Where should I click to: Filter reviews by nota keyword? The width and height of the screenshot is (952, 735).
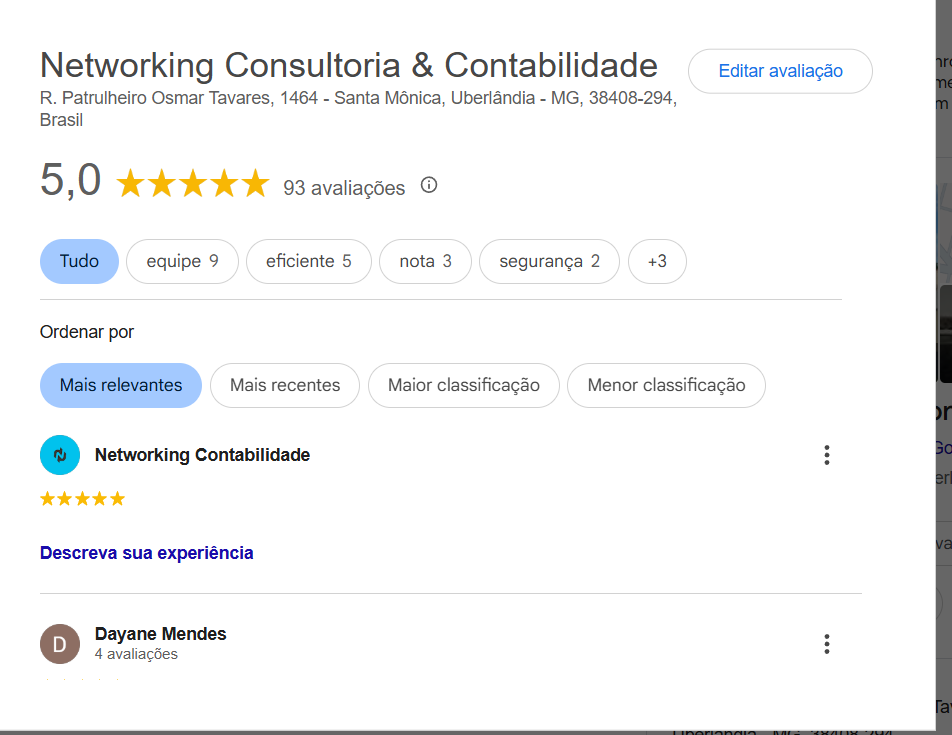tap(425, 262)
